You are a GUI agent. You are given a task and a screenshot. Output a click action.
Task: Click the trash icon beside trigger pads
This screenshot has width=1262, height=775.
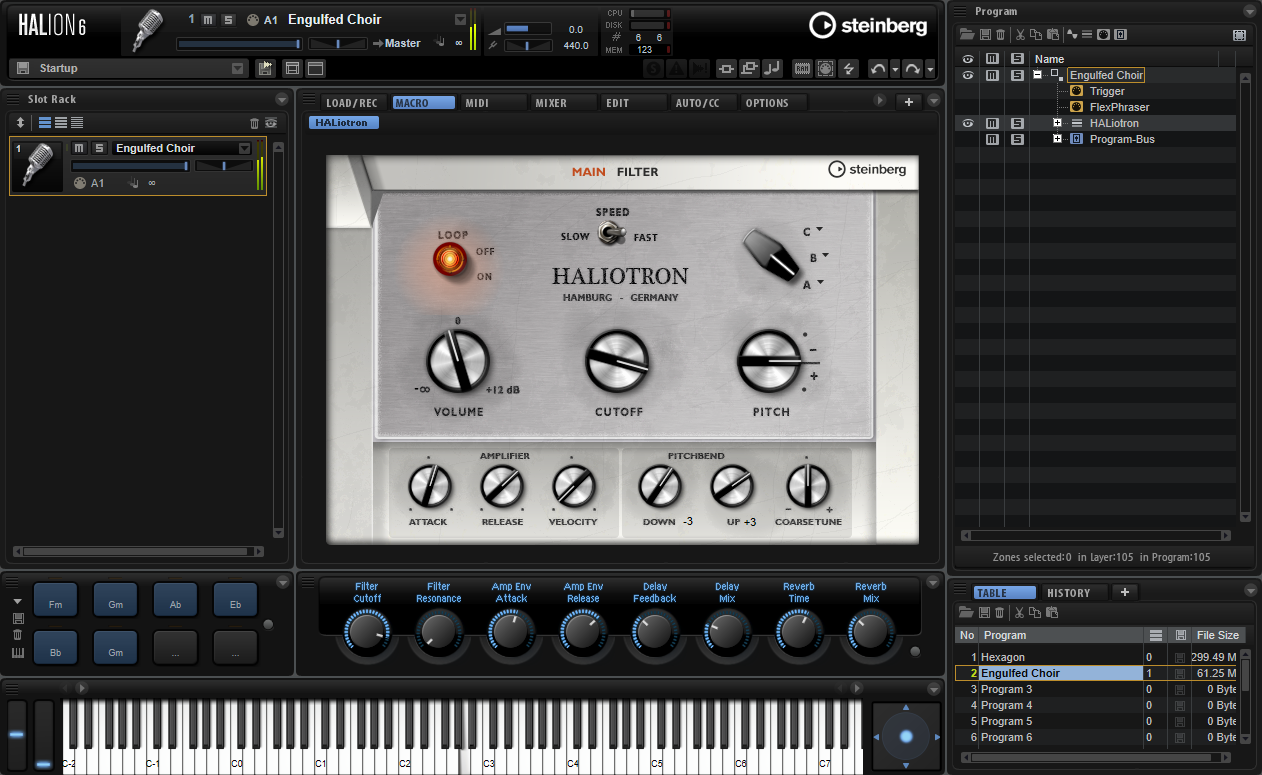[x=17, y=634]
